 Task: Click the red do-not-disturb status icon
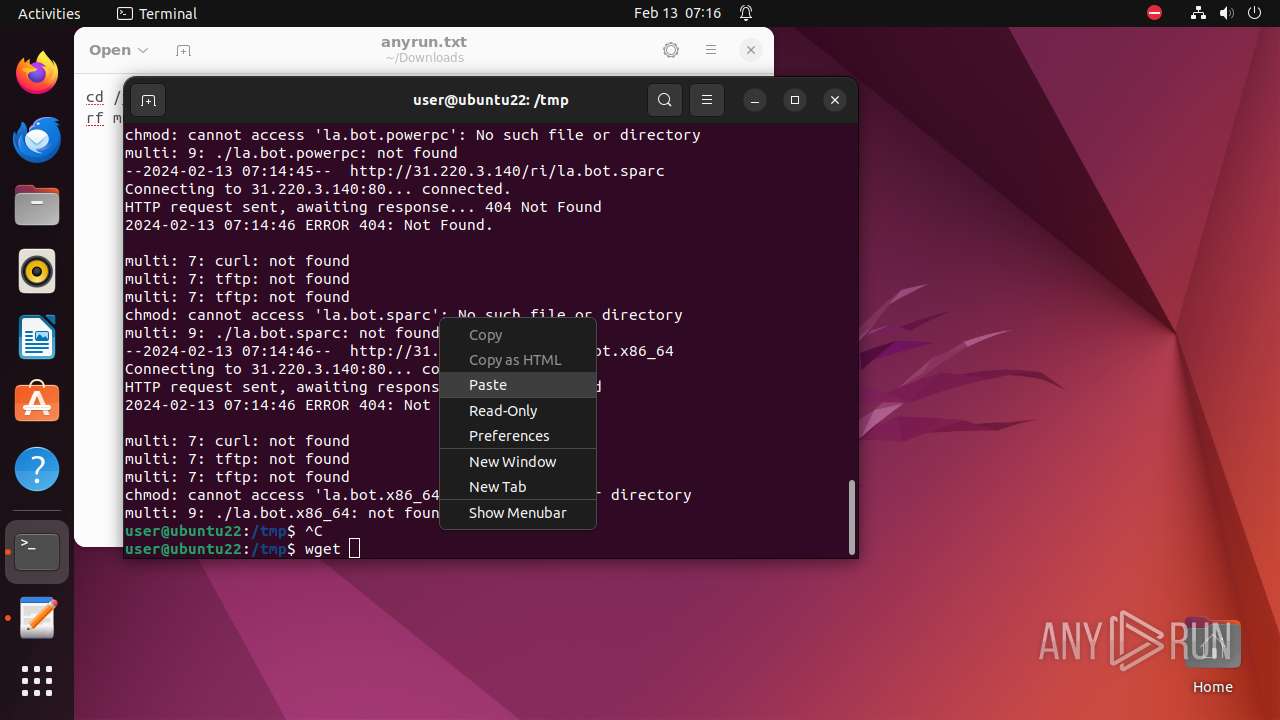(x=1155, y=13)
